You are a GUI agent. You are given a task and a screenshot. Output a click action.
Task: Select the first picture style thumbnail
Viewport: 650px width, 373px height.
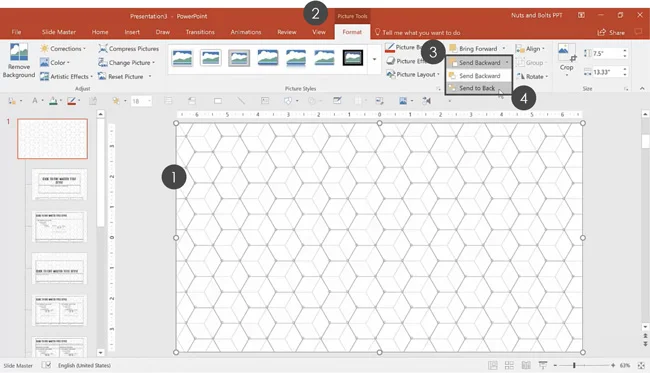pyautogui.click(x=182, y=58)
